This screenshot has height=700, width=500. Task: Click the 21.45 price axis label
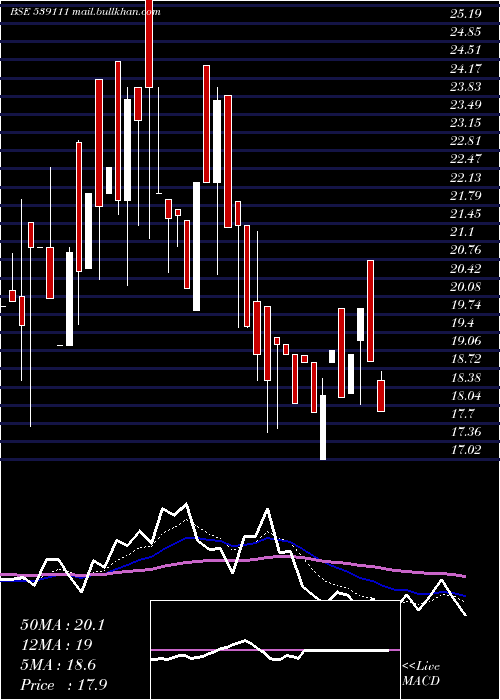pyautogui.click(x=466, y=214)
